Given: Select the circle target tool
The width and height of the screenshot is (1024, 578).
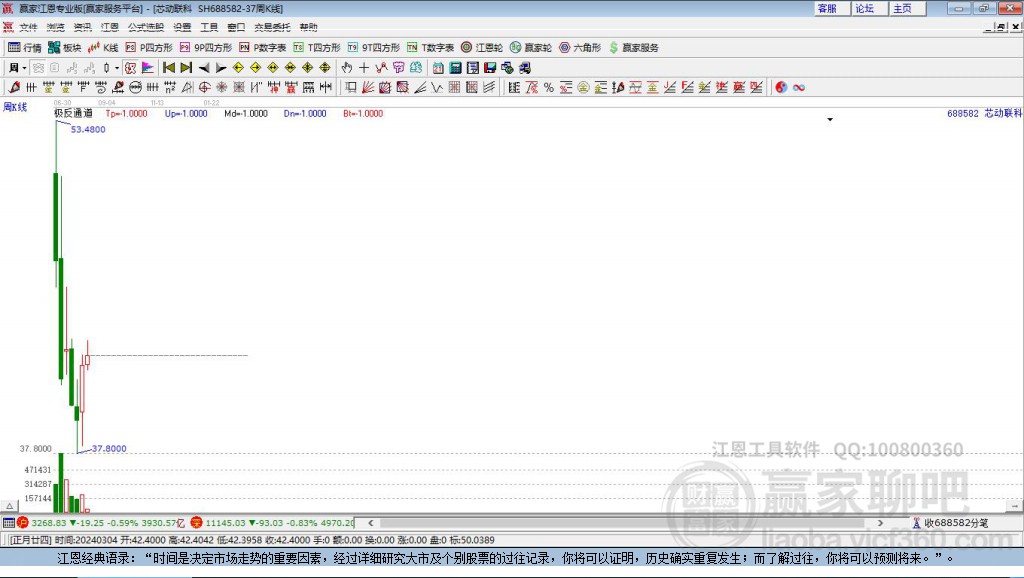Looking at the screenshot, I should click(x=204, y=88).
